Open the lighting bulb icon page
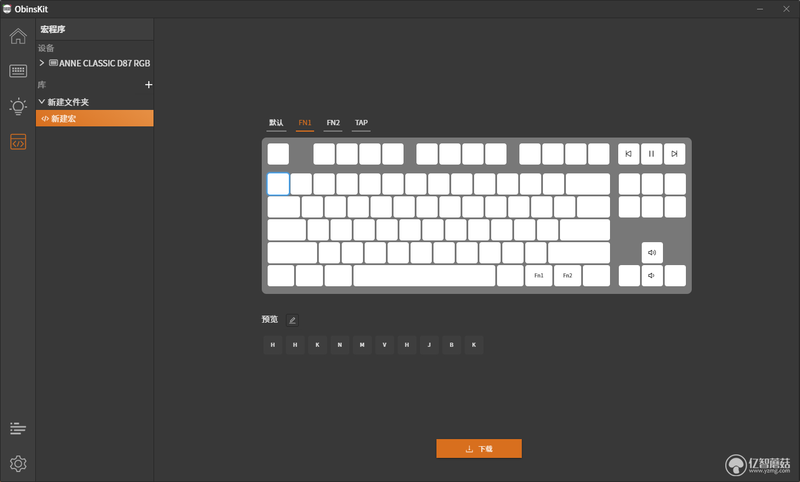Image resolution: width=800 pixels, height=482 pixels. click(18, 106)
